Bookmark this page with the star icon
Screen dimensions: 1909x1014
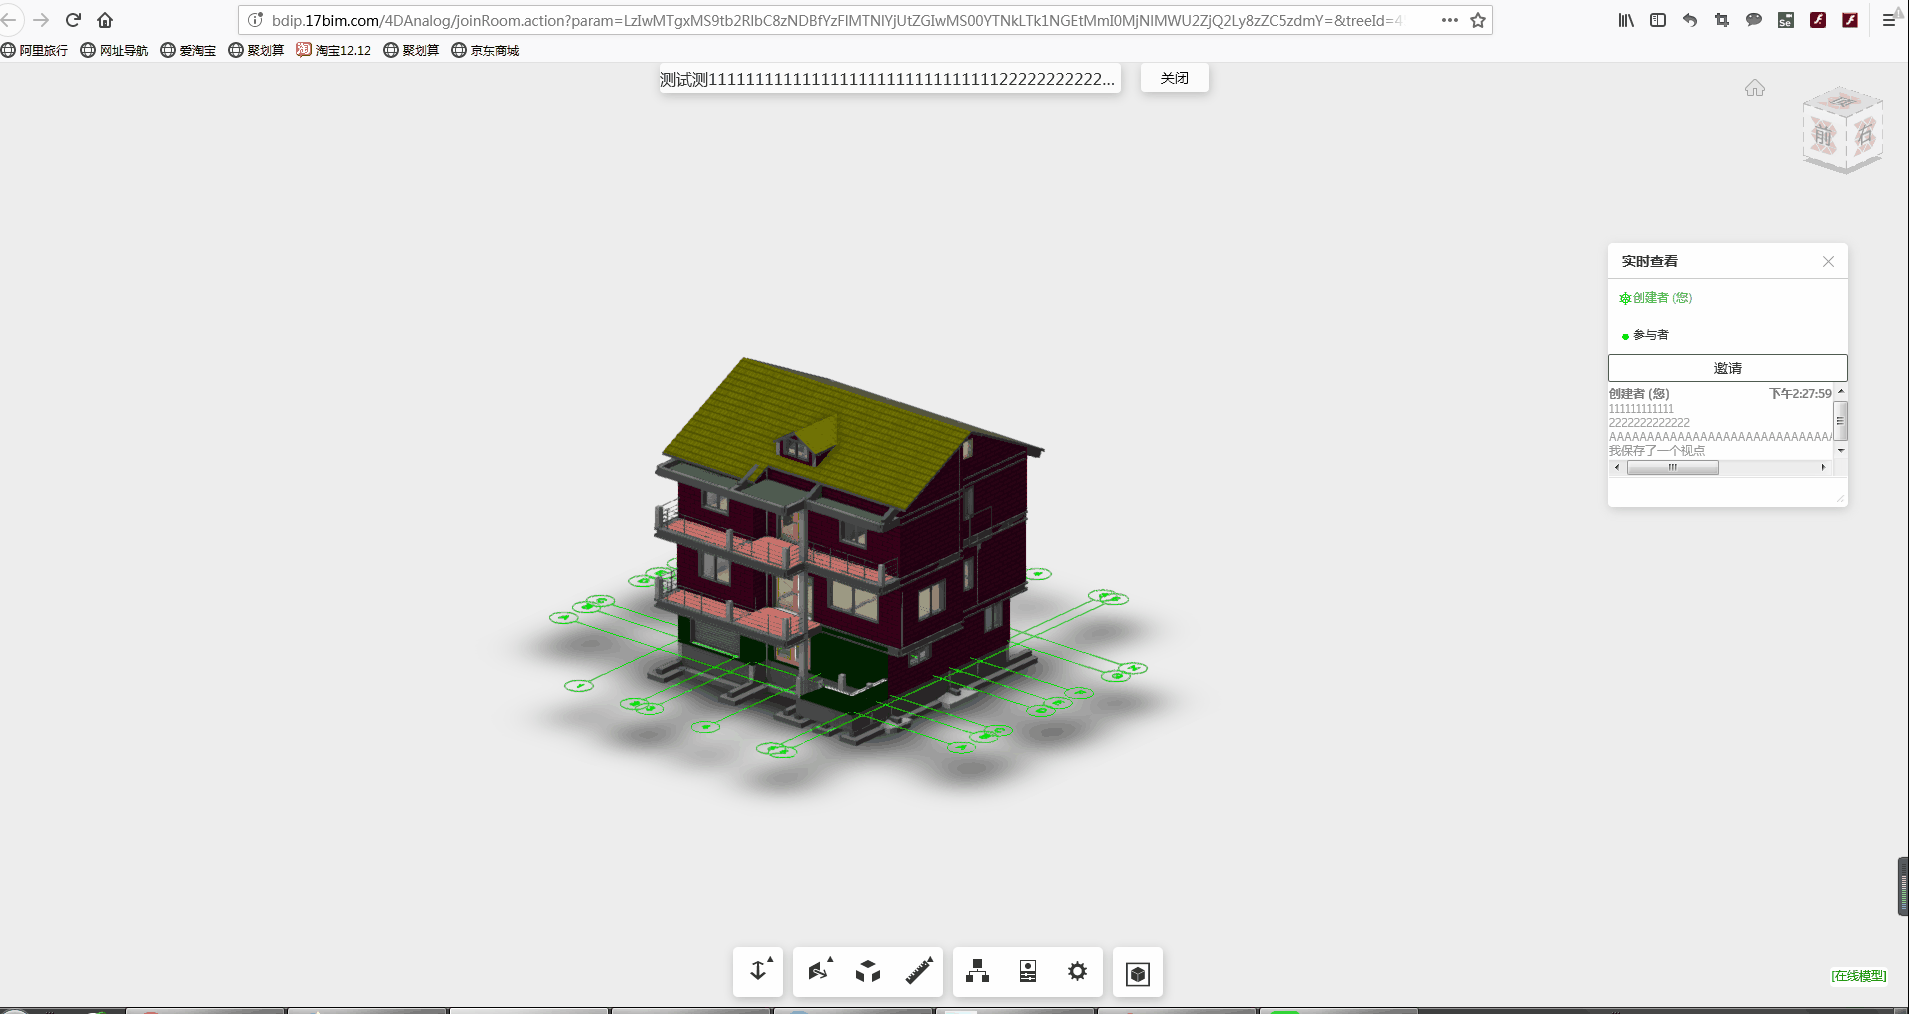[1478, 20]
